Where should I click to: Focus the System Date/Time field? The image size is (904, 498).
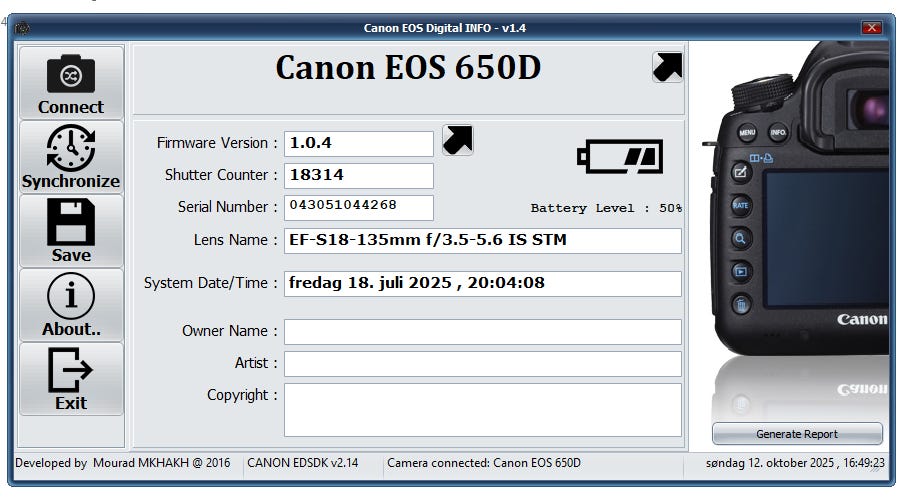coord(483,284)
